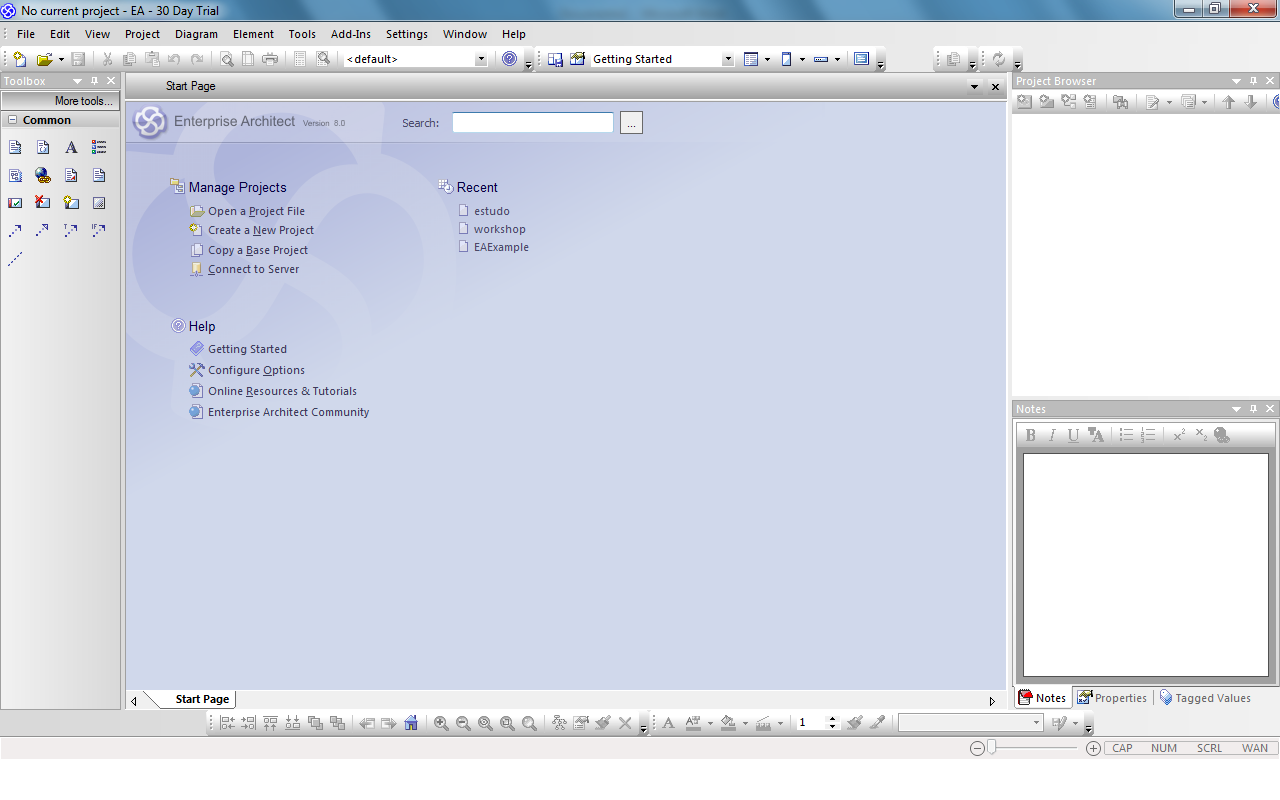
Task: Toggle auto-hide pin on Notes panel
Action: coord(1253,409)
